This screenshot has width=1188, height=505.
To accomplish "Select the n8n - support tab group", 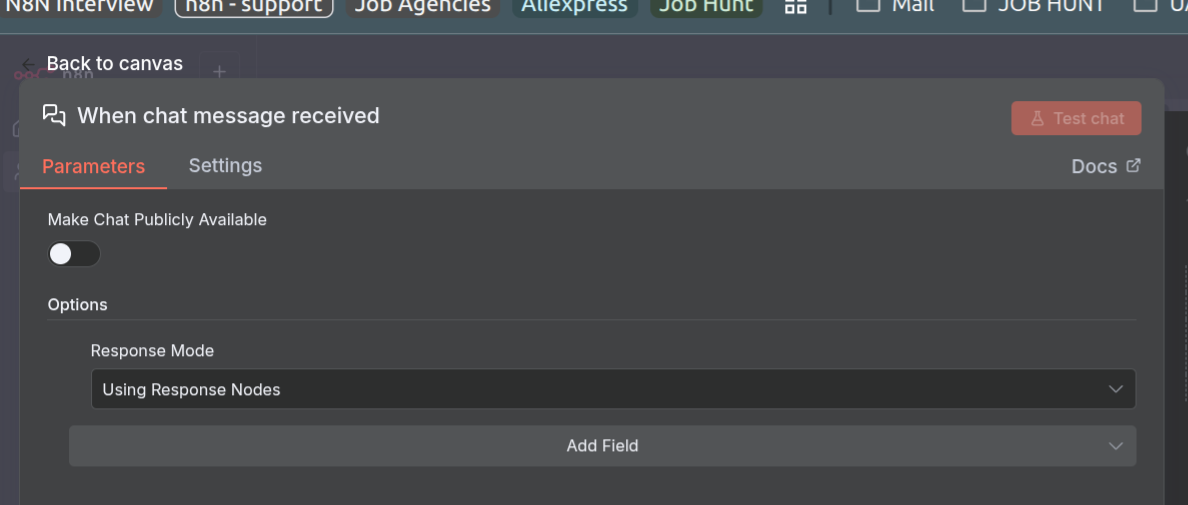I will (x=254, y=6).
